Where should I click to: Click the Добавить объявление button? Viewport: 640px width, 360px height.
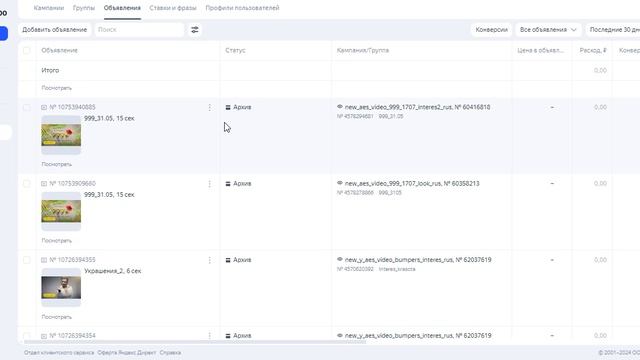pos(55,30)
